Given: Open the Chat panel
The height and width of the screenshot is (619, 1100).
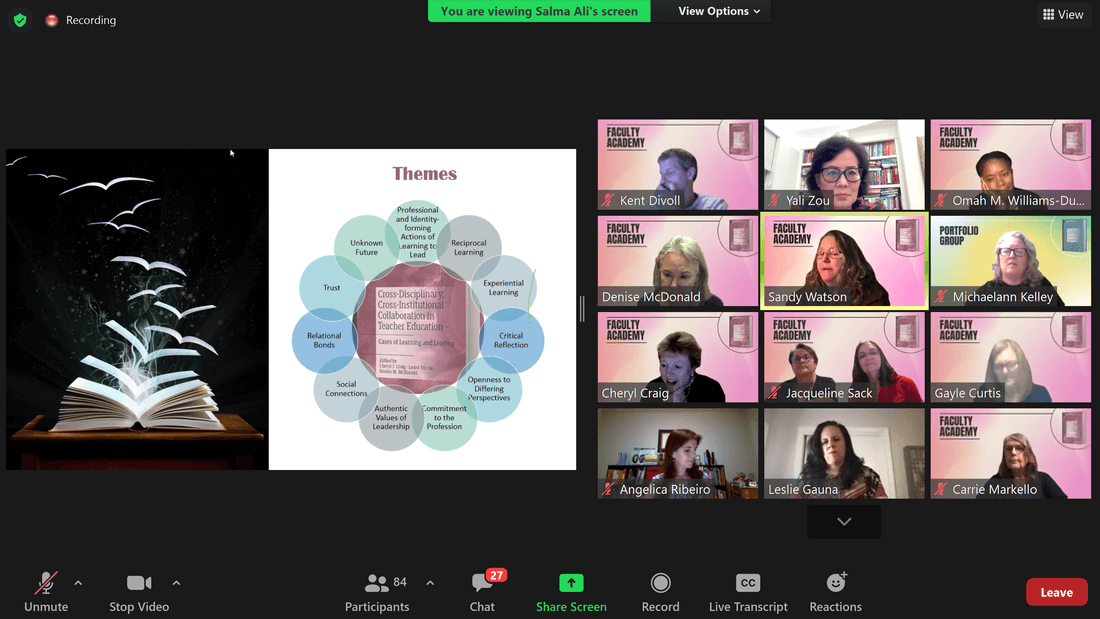Looking at the screenshot, I should click(482, 592).
